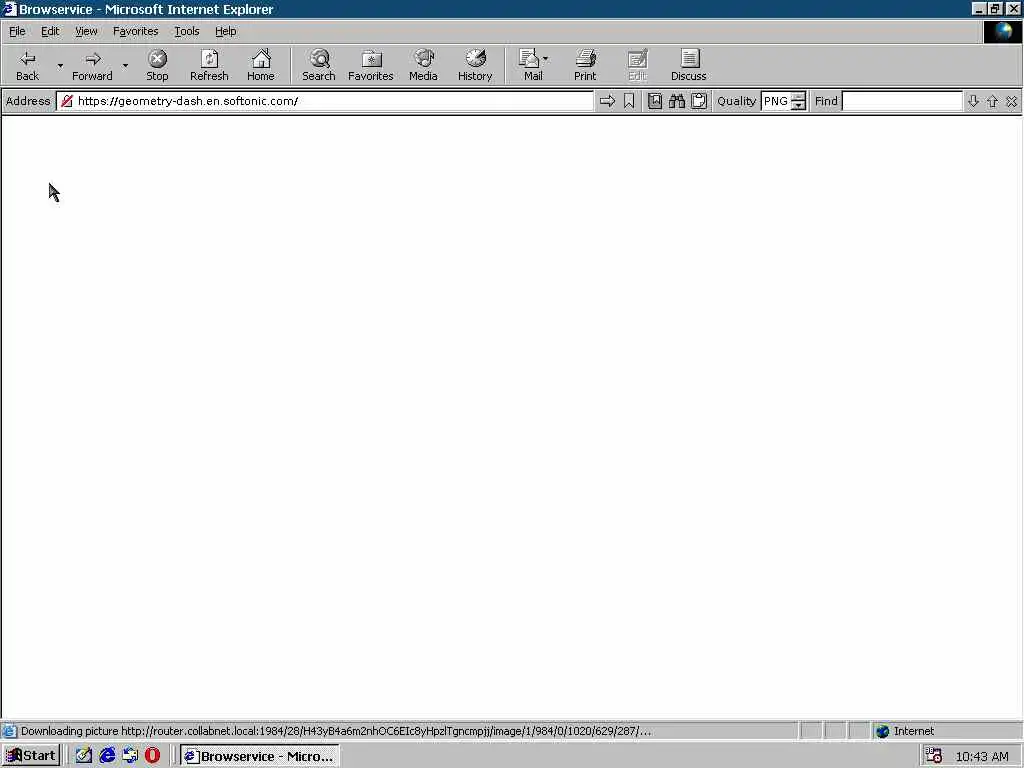This screenshot has width=1024, height=768.
Task: Launch Opera from quick launch
Action: pyautogui.click(x=152, y=756)
